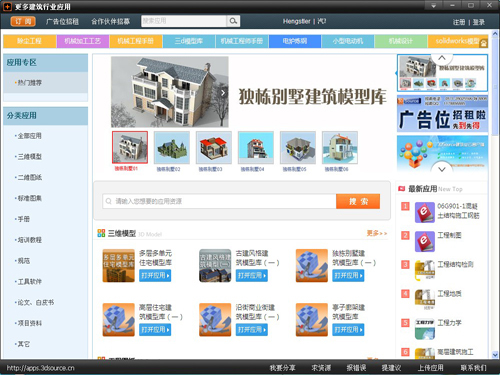
Task: Click the 06G901-1 混凝土结构 app icon
Action: tap(425, 212)
